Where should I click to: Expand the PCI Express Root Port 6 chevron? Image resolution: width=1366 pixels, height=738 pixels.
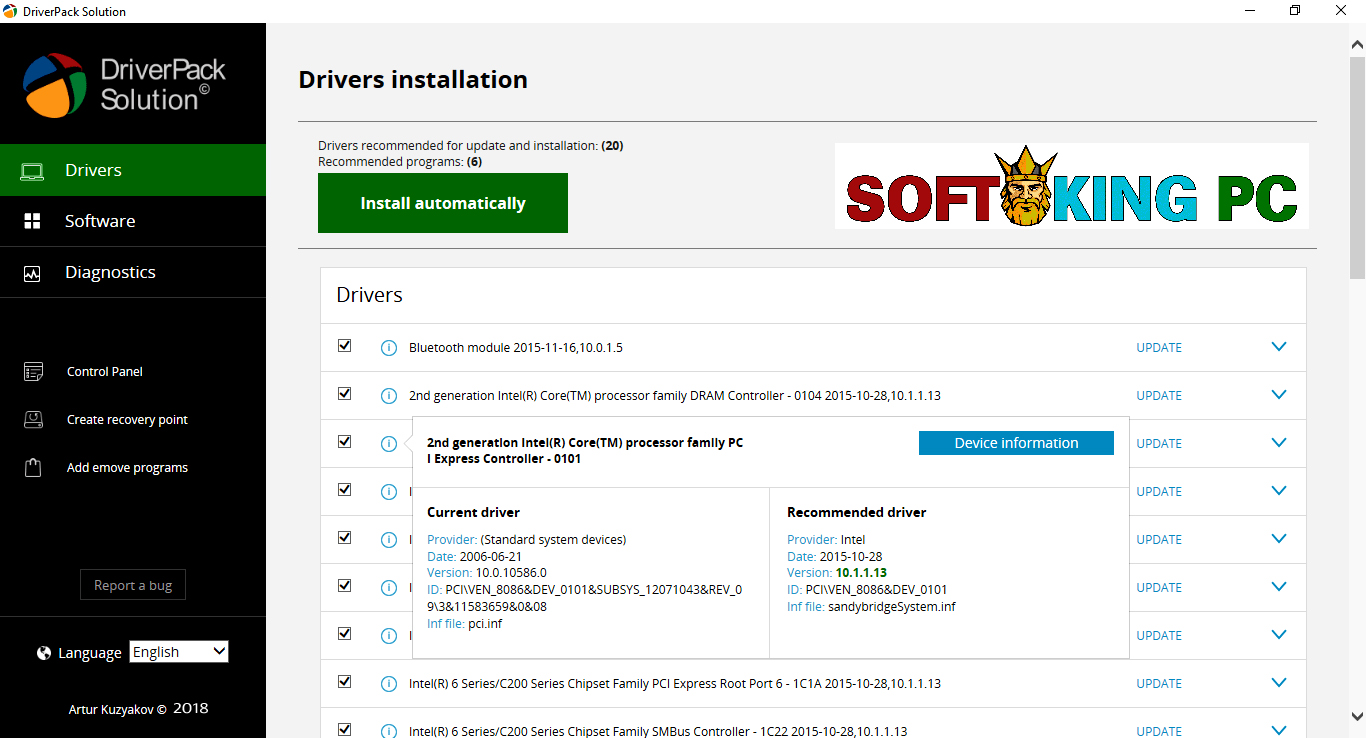point(1278,683)
